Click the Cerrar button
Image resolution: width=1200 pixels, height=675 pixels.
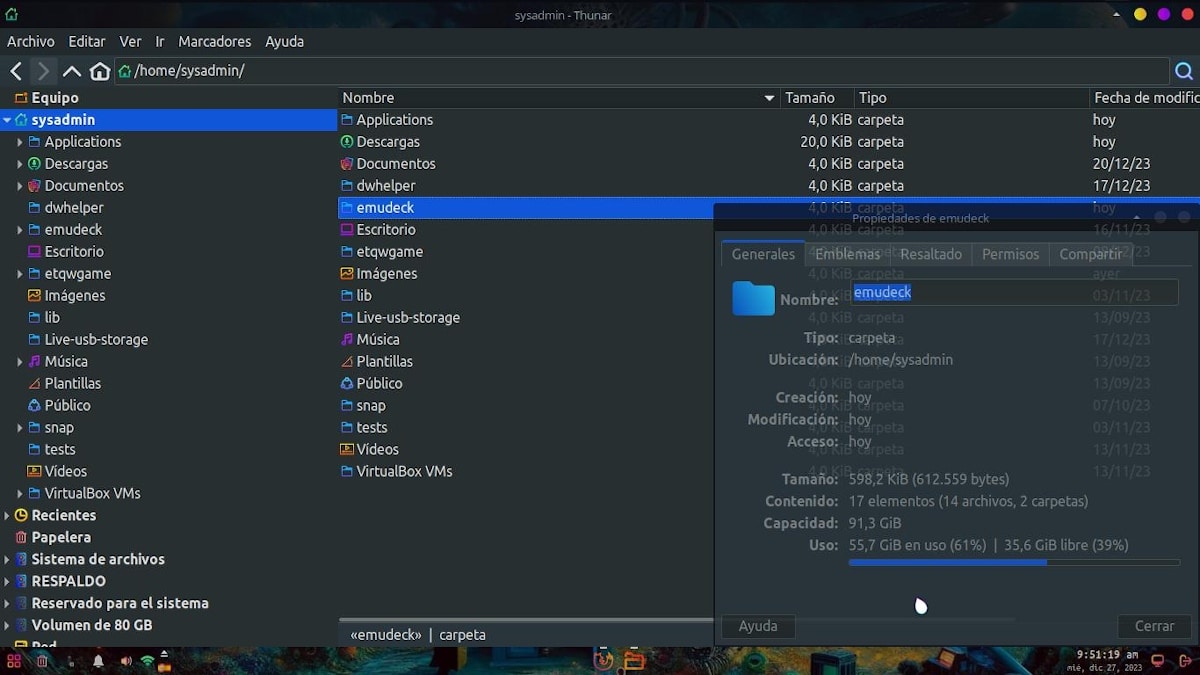tap(1154, 626)
